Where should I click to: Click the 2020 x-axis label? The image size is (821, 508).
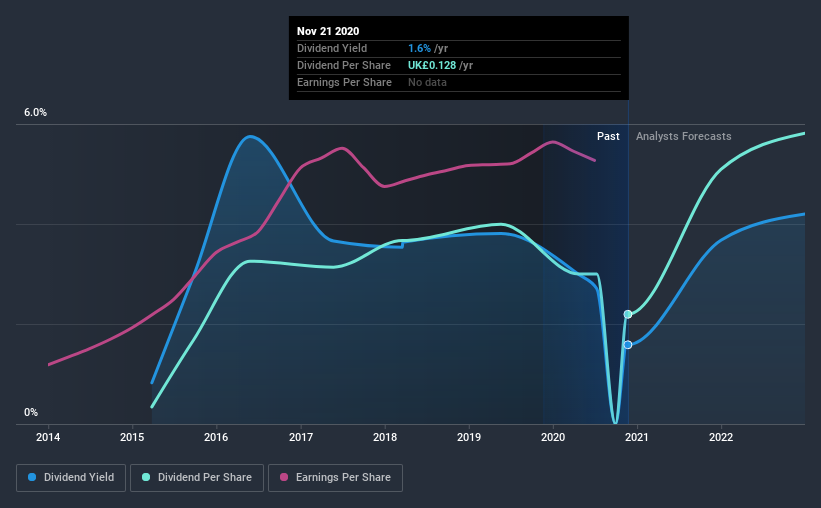tap(553, 437)
